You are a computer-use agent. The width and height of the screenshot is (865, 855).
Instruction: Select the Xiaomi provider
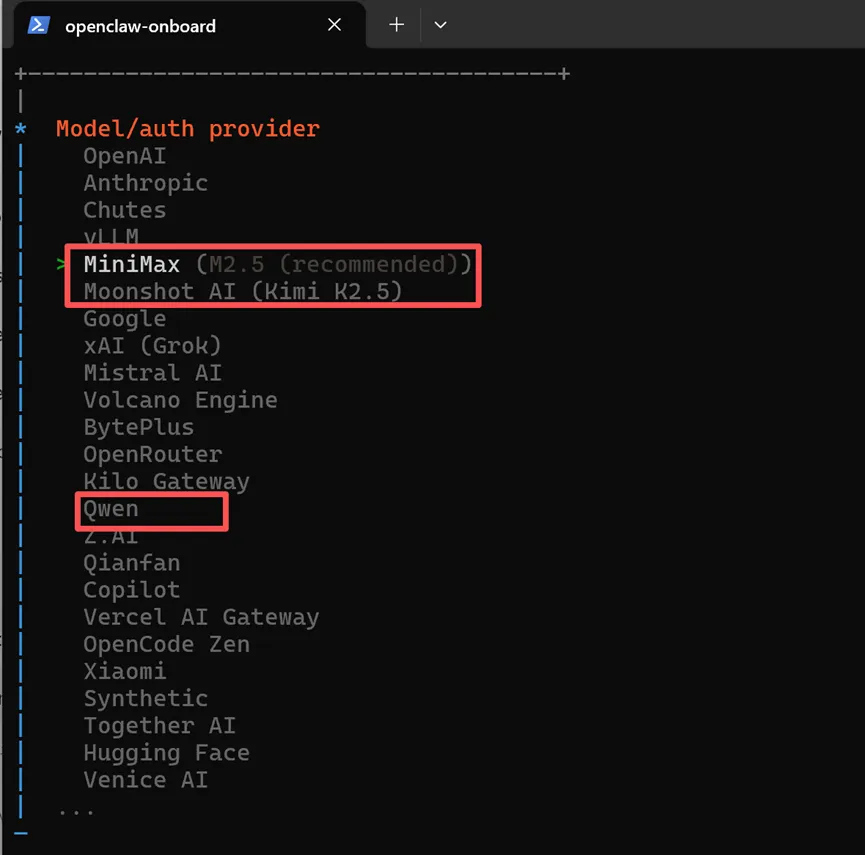[x=125, y=671]
